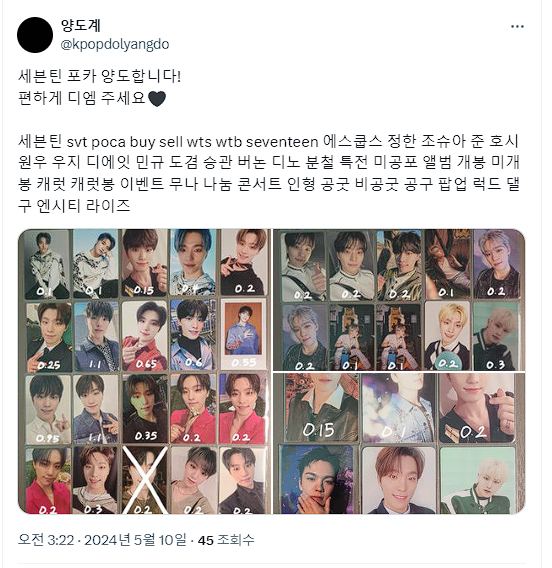Click the 45 조회수 view count

click(x=226, y=540)
